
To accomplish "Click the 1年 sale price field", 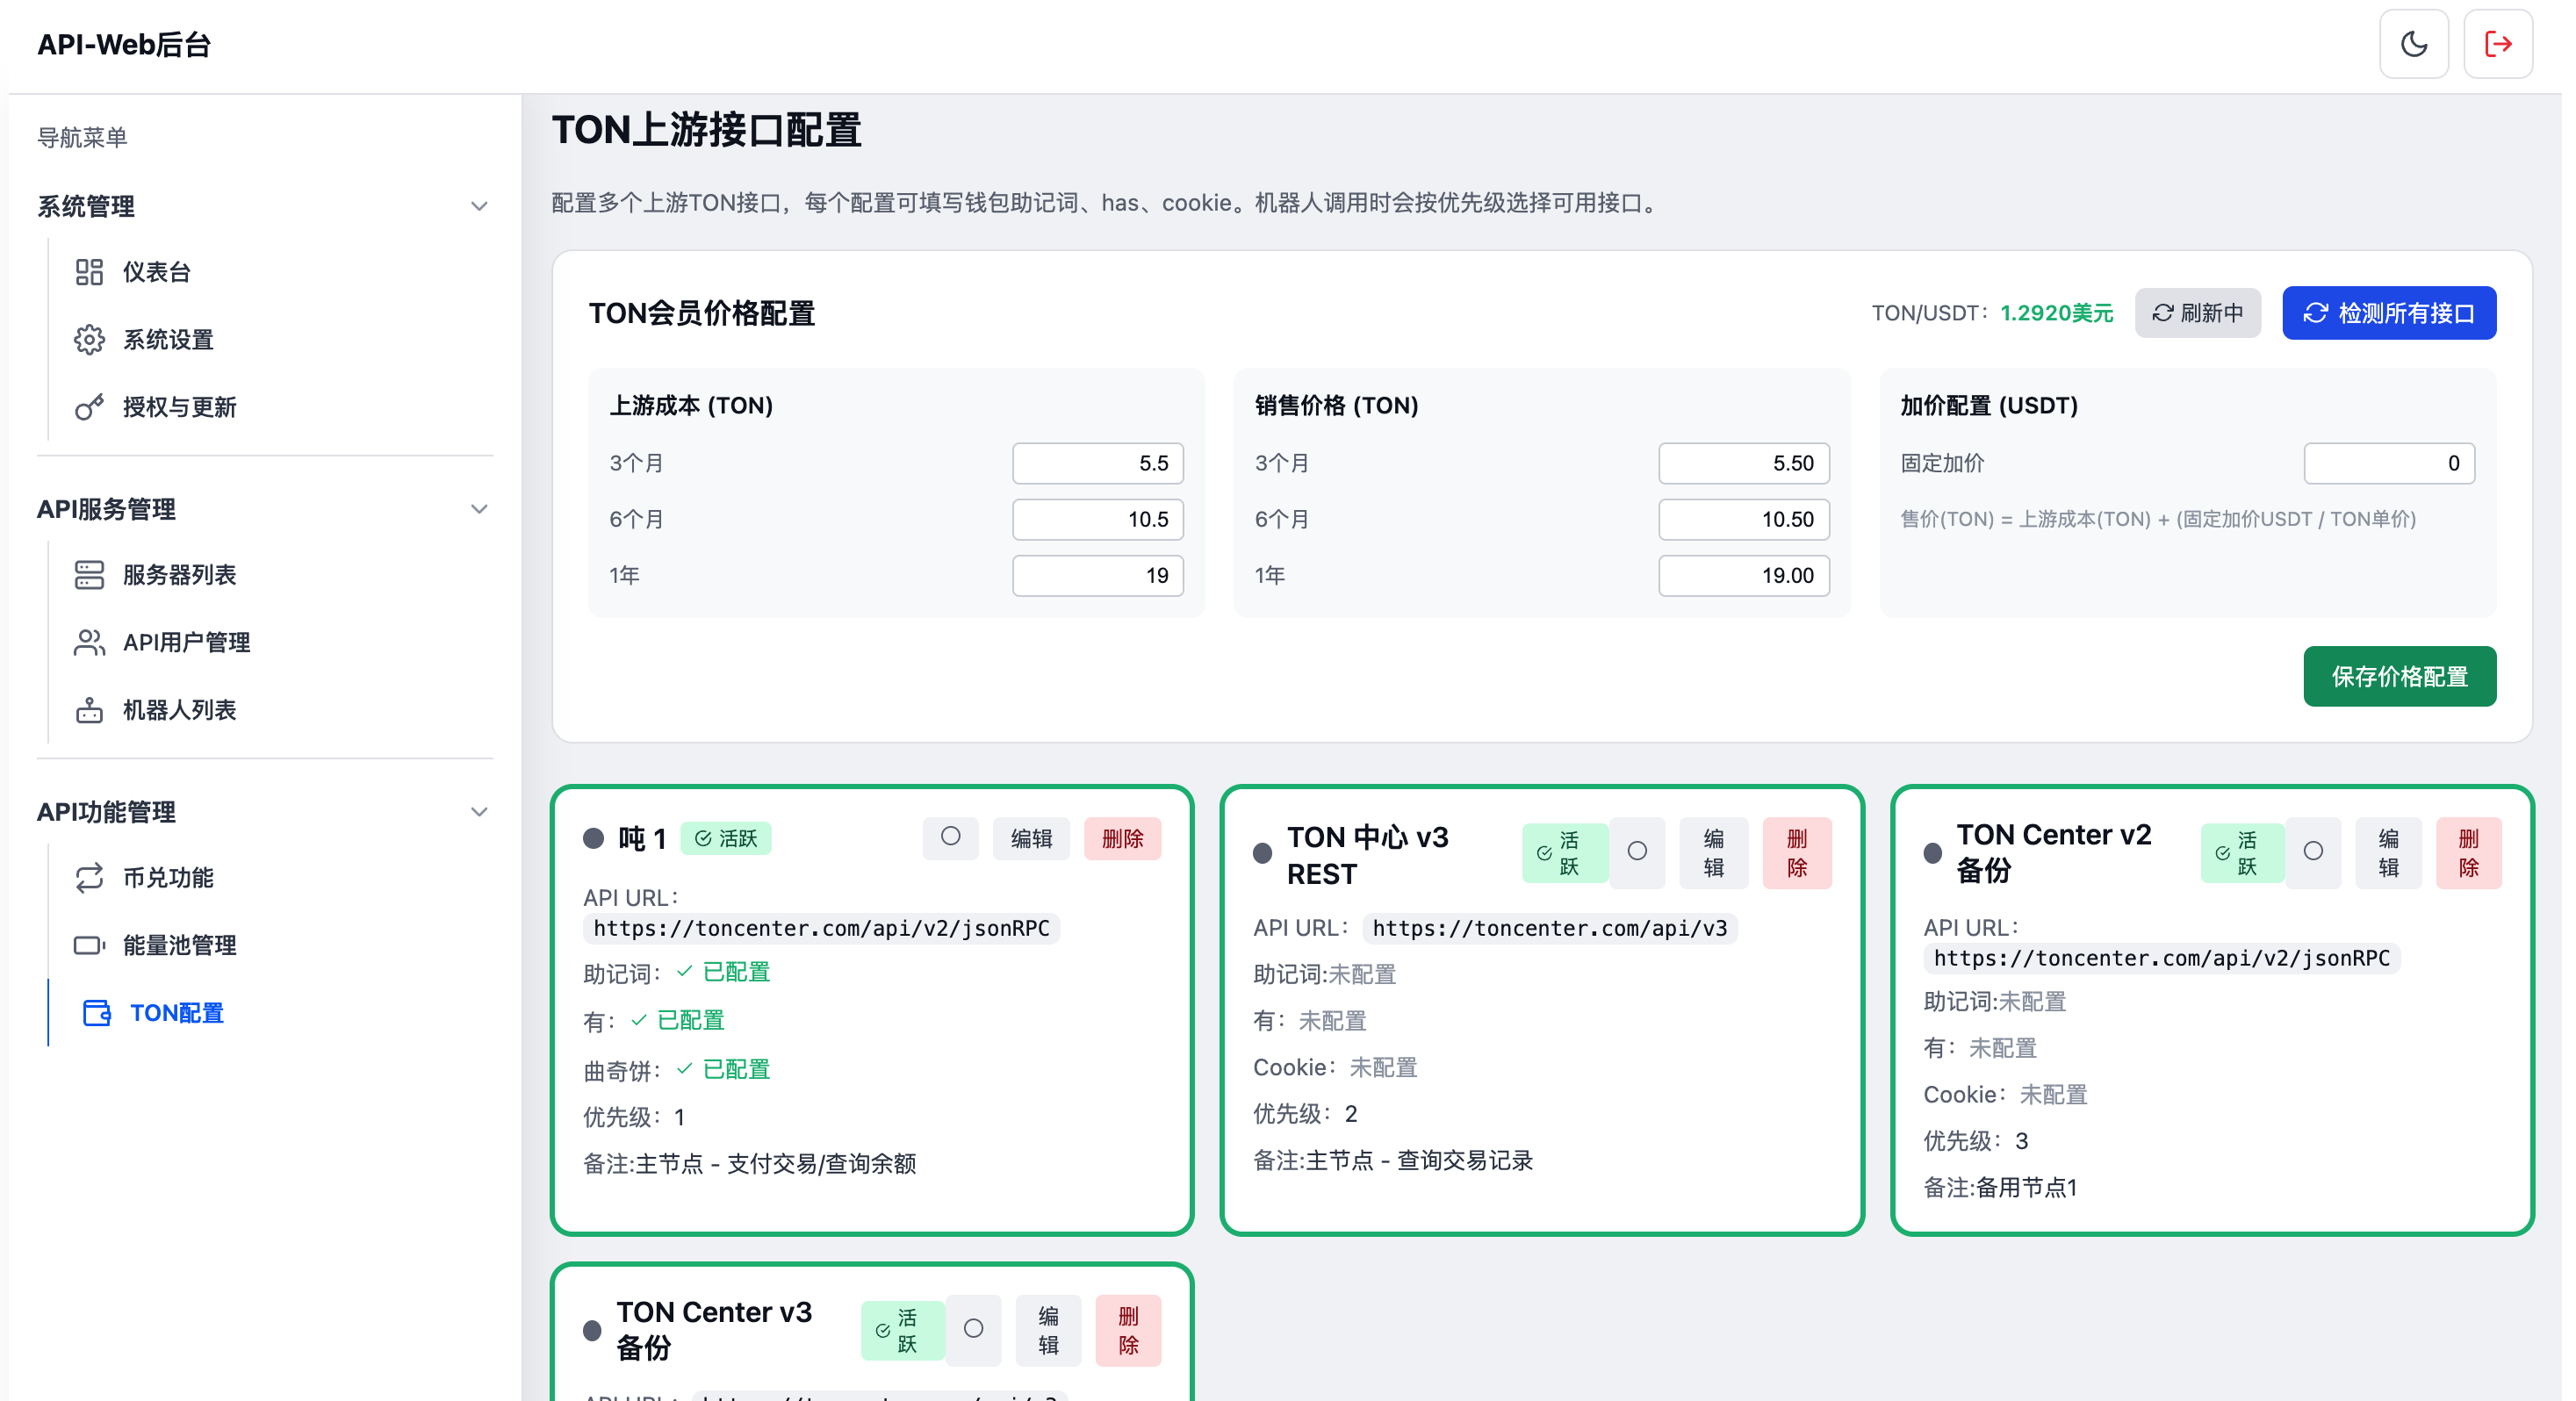I will point(1744,575).
